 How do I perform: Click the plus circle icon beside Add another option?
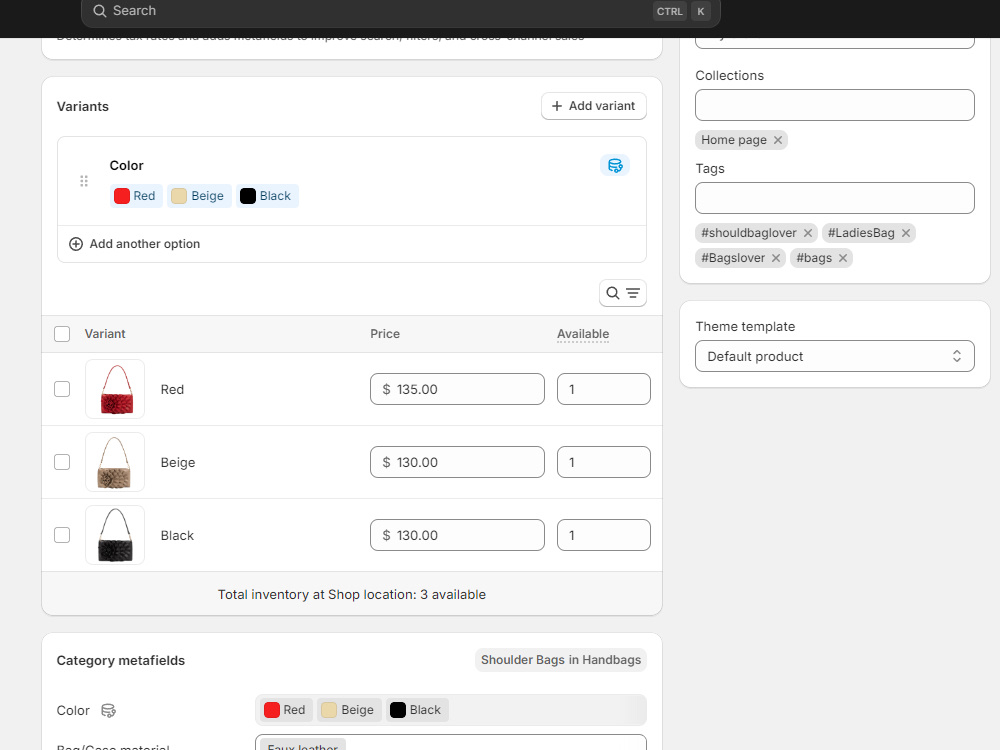pos(76,244)
